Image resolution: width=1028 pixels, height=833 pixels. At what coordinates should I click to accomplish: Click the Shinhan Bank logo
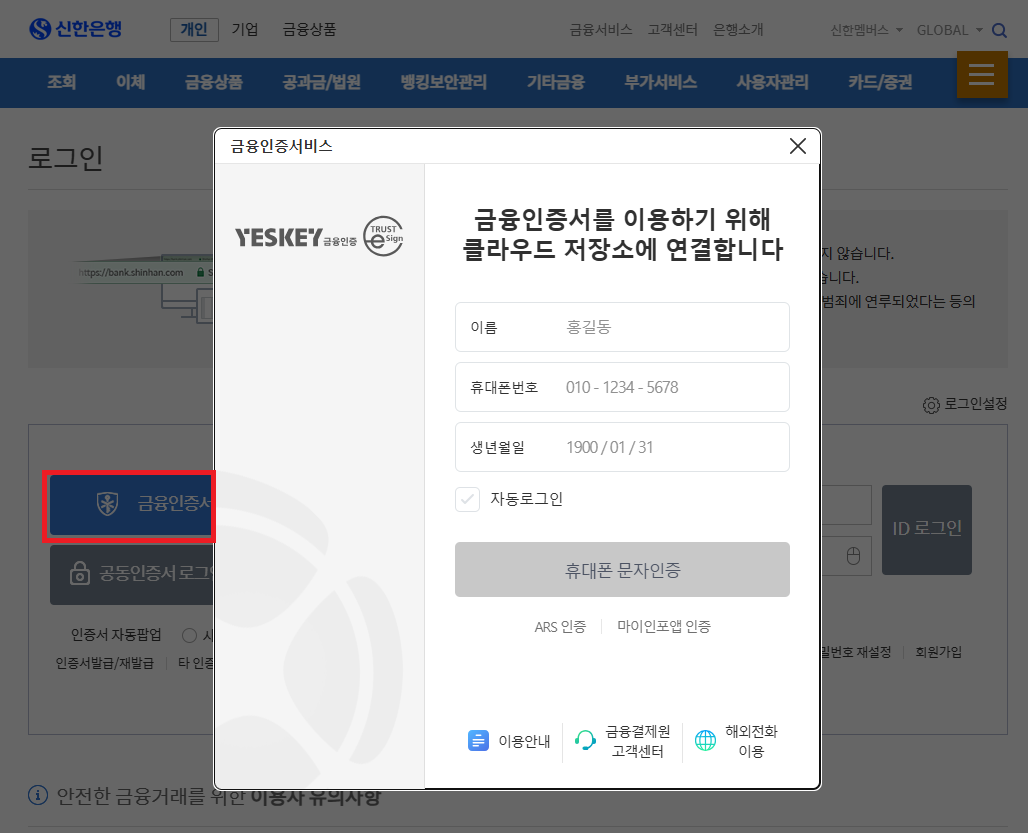click(x=75, y=29)
